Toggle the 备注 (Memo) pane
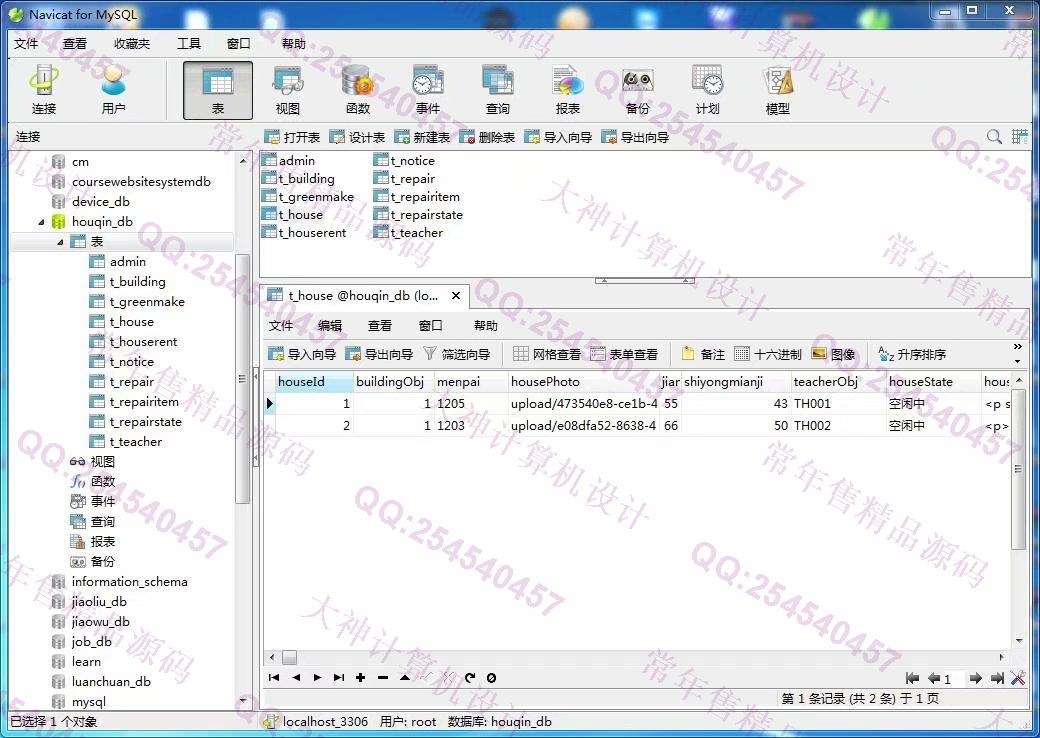The height and width of the screenshot is (738, 1040). [x=703, y=354]
